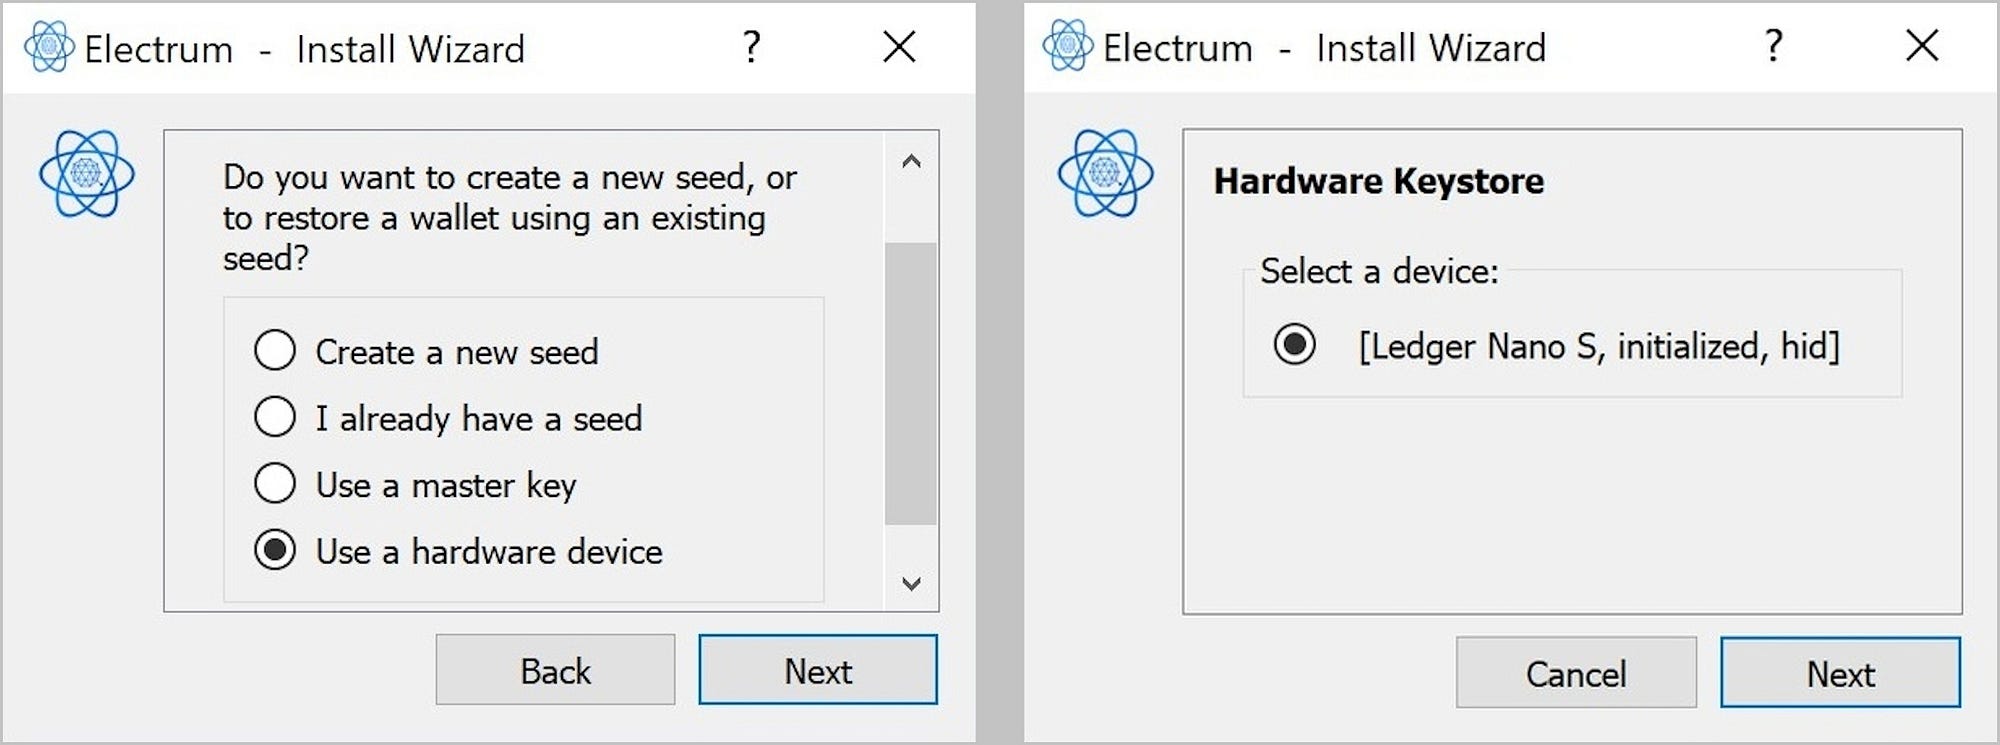Screen dimensions: 2000x745
Task: Close the left Install Wizard window
Action: tap(899, 46)
